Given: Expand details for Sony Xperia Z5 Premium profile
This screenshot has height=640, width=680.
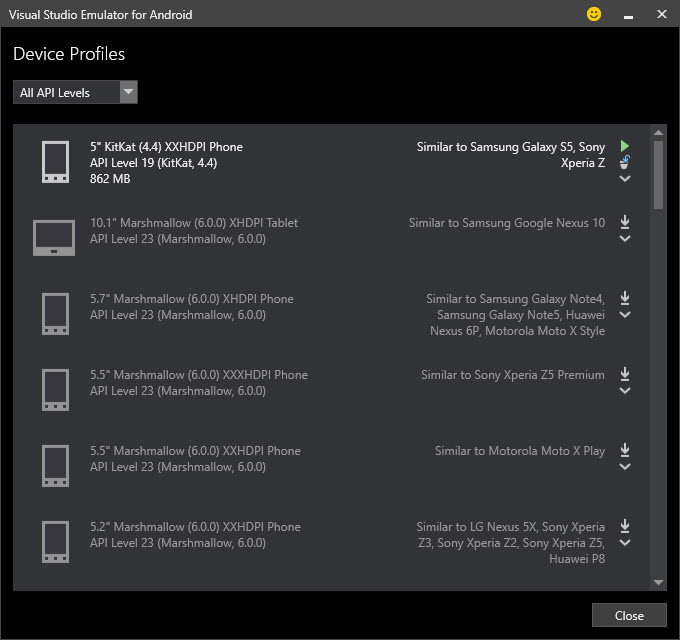Looking at the screenshot, I should click(625, 391).
